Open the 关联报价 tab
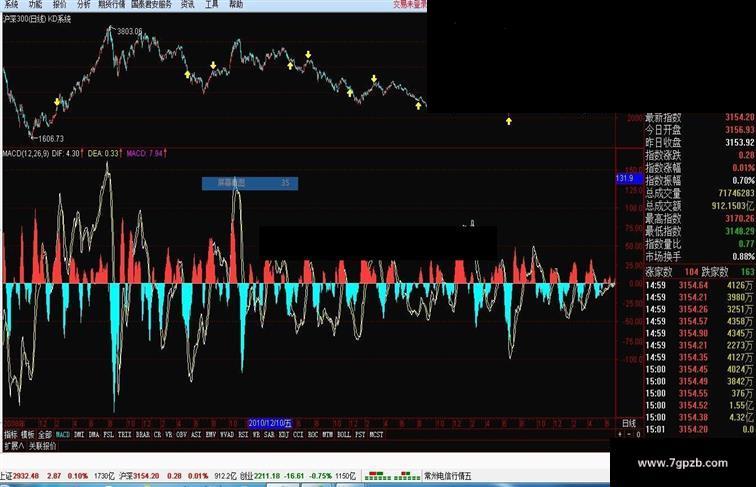 tap(42, 446)
